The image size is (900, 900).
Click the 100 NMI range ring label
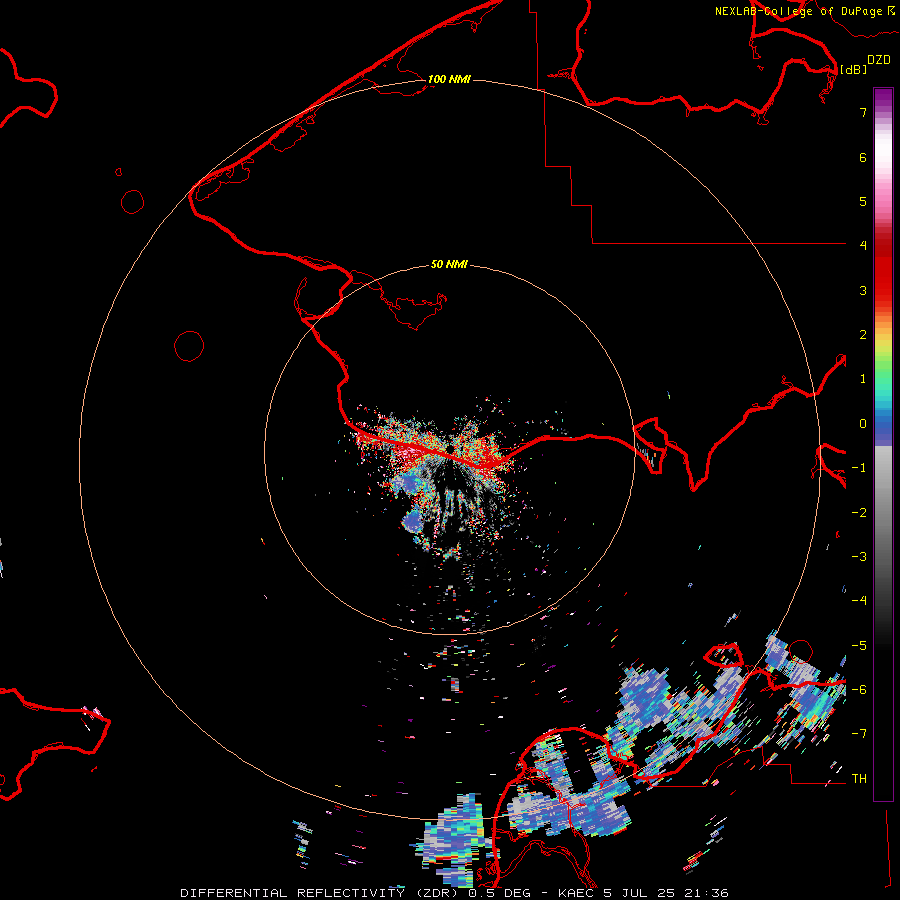(449, 79)
